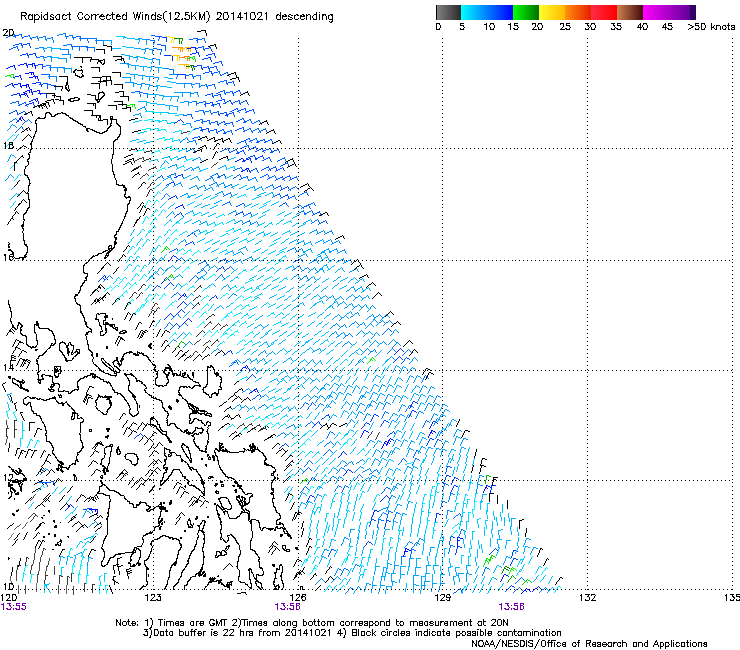Click the legend scale value '5'

click(x=462, y=27)
